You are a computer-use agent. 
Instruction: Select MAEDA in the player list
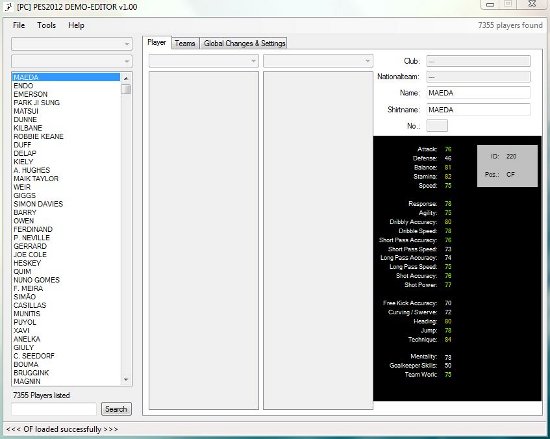click(66, 77)
